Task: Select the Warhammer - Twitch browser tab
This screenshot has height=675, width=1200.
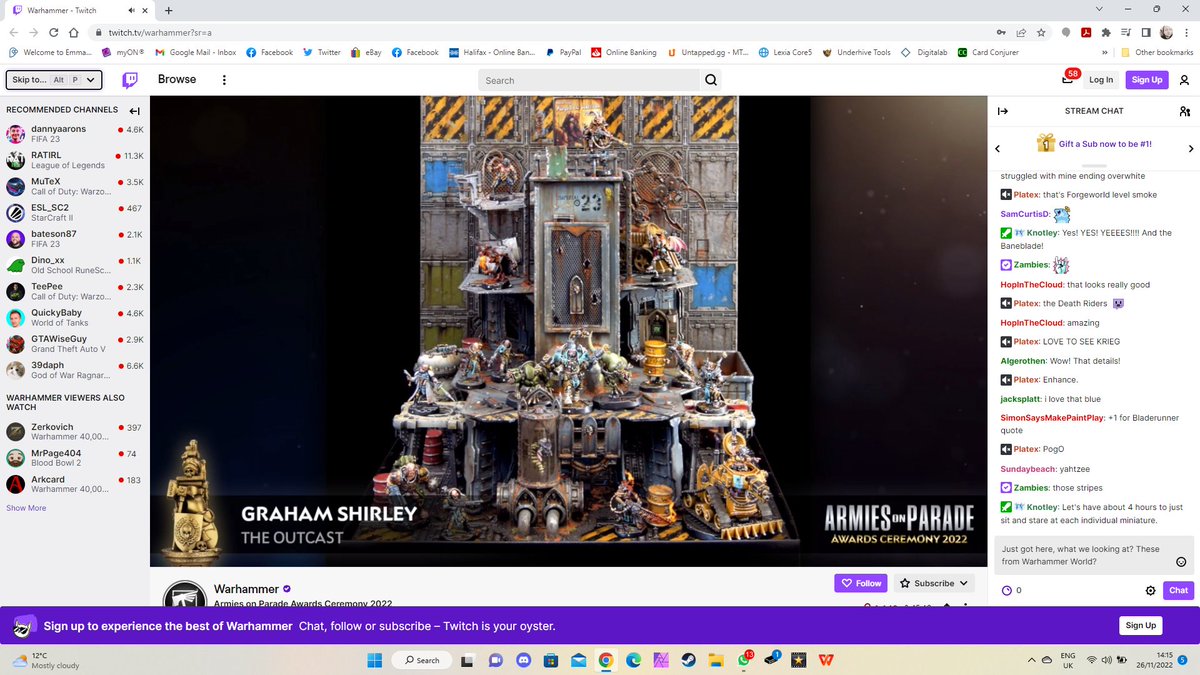Action: click(x=78, y=9)
